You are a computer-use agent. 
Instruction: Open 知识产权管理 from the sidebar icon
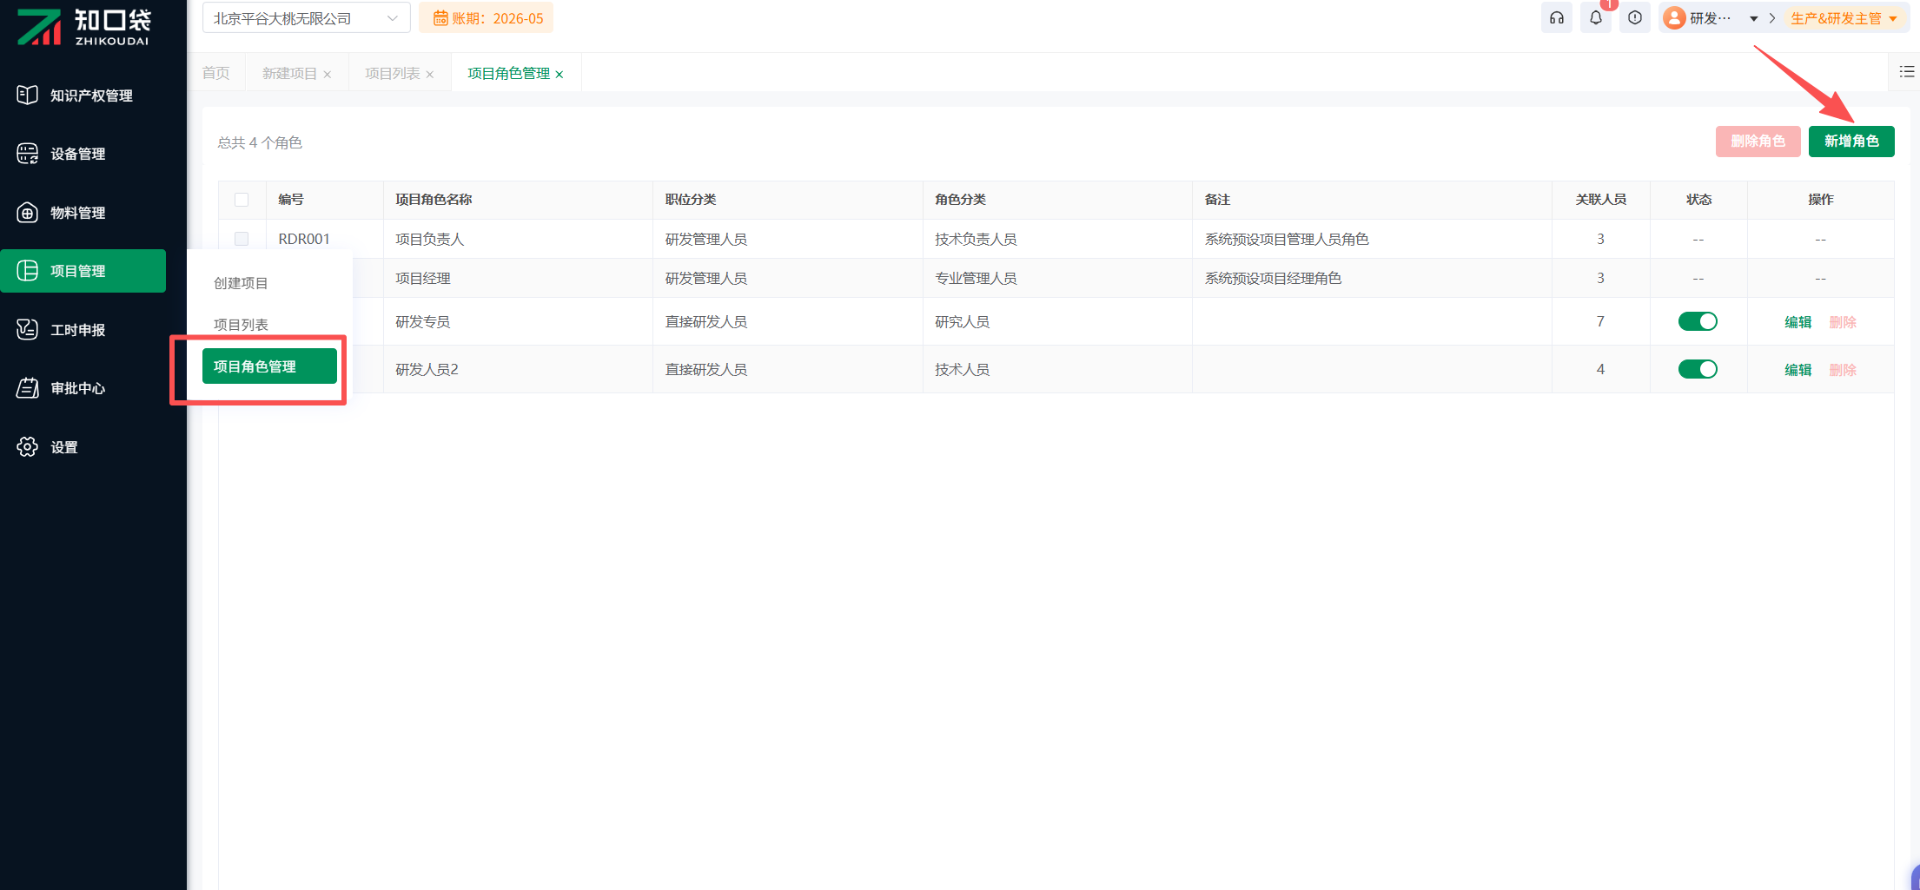point(28,95)
